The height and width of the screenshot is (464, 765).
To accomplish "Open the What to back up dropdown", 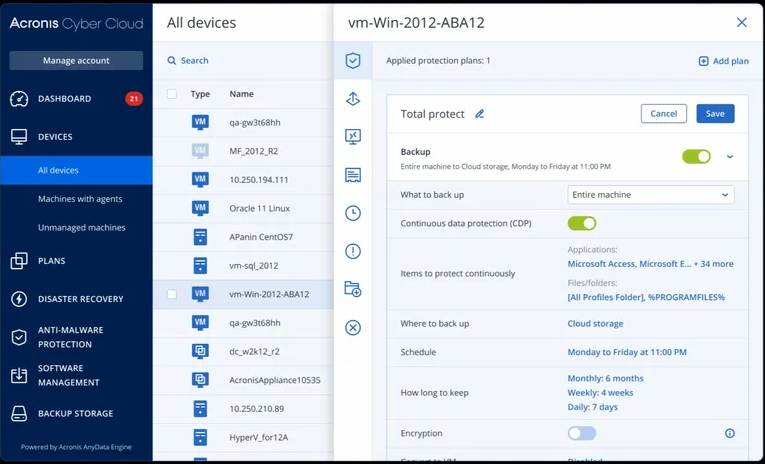I will 651,195.
